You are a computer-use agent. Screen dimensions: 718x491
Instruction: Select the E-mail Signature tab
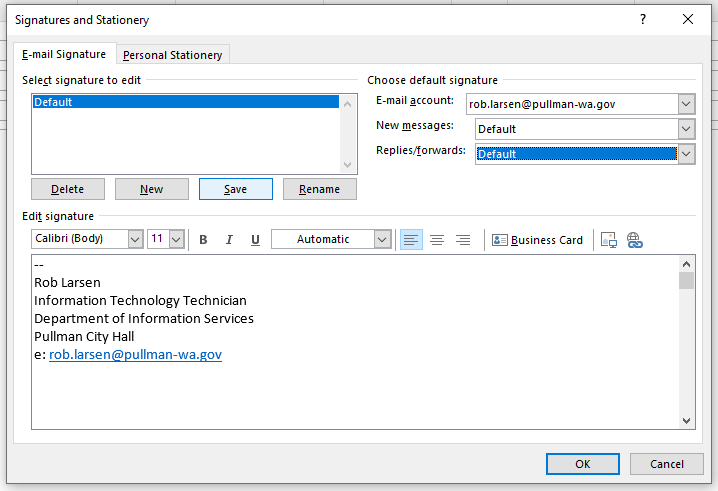point(64,54)
